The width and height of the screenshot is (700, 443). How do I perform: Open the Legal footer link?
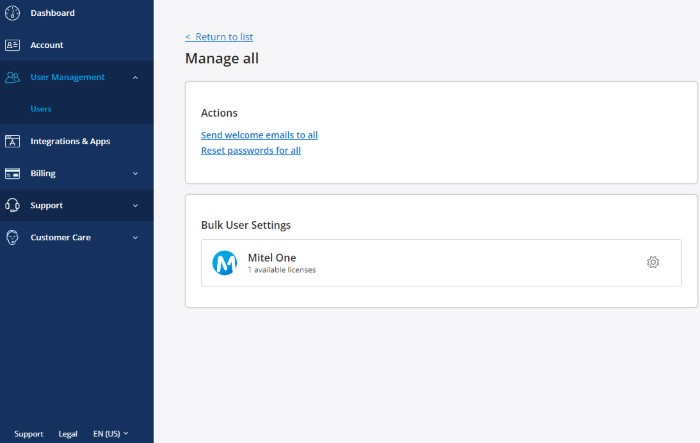pyautogui.click(x=68, y=434)
